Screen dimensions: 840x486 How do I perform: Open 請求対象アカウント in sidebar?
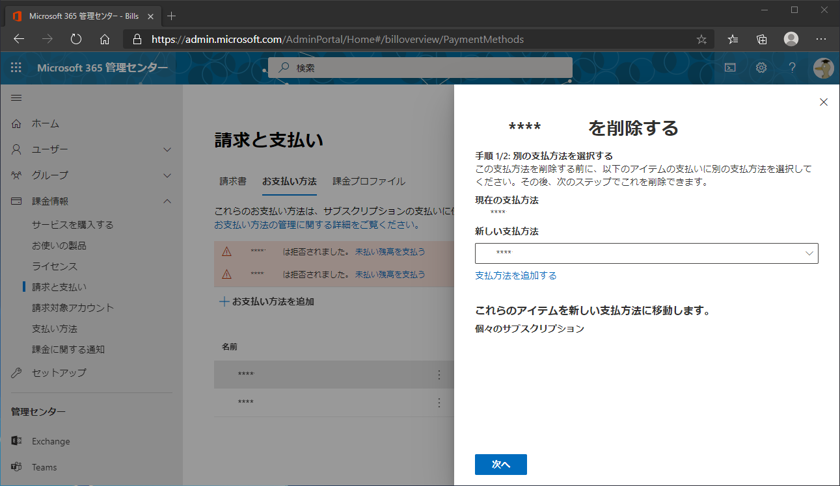73,308
